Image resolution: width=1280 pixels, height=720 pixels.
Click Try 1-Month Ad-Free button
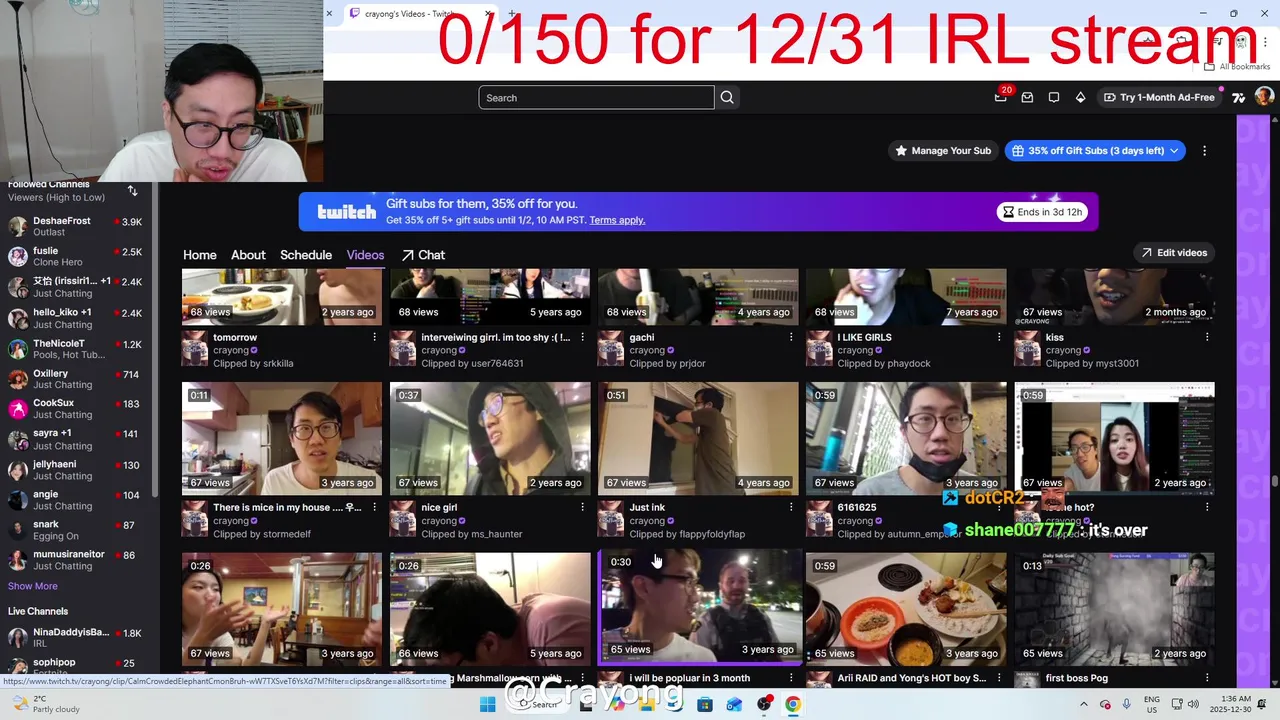click(1159, 97)
